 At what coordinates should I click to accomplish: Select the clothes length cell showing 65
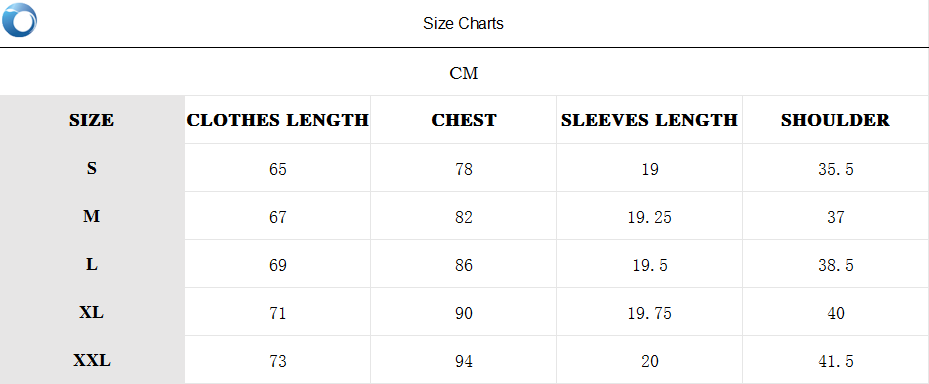(278, 169)
